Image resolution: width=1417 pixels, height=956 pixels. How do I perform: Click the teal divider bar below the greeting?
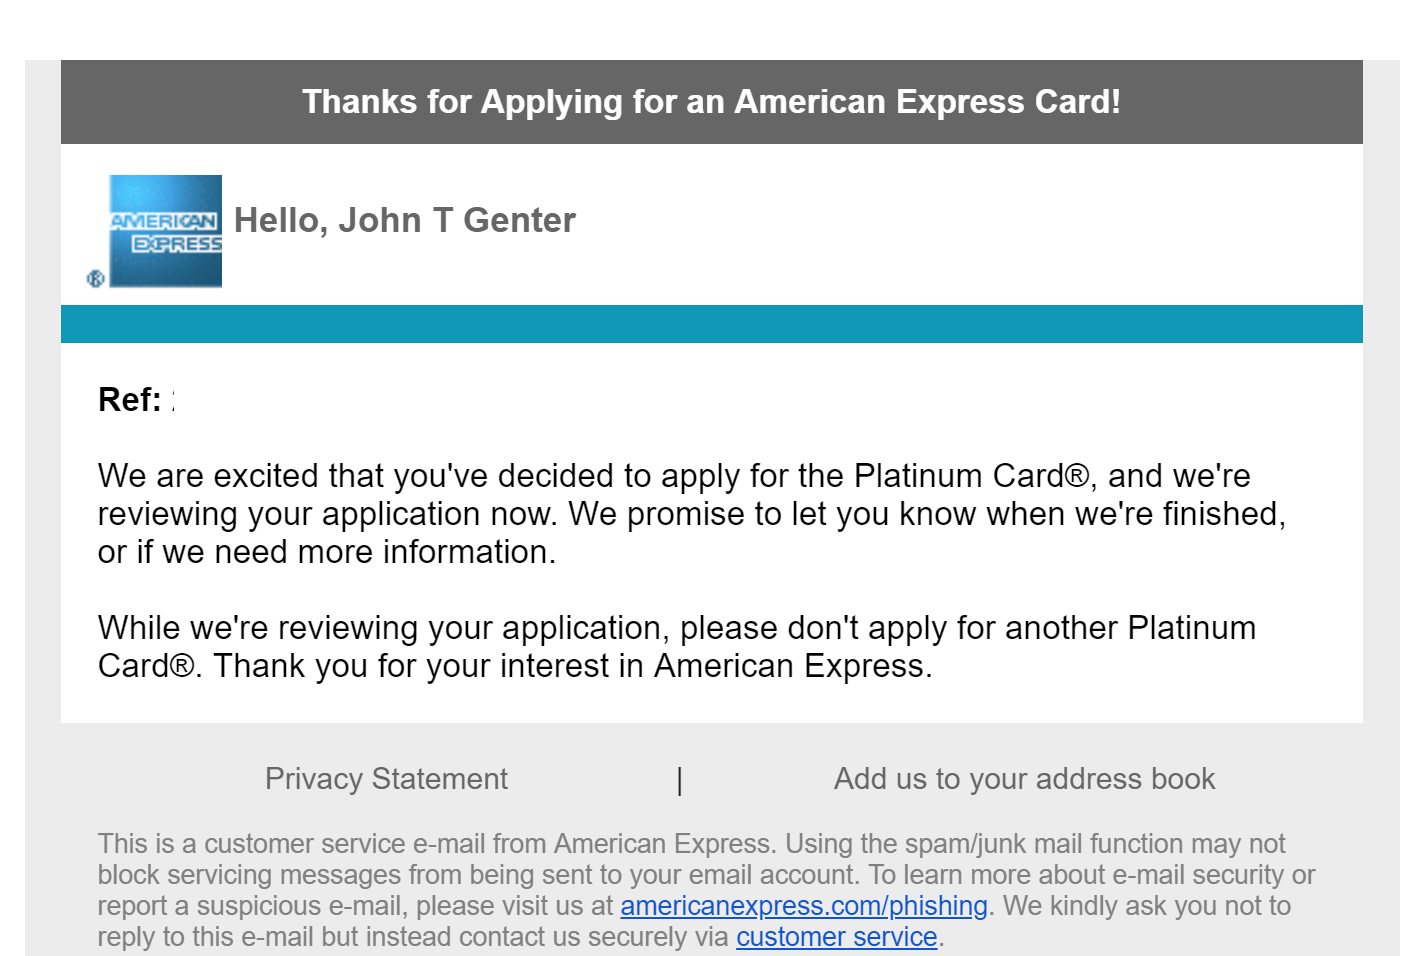pyautogui.click(x=711, y=324)
